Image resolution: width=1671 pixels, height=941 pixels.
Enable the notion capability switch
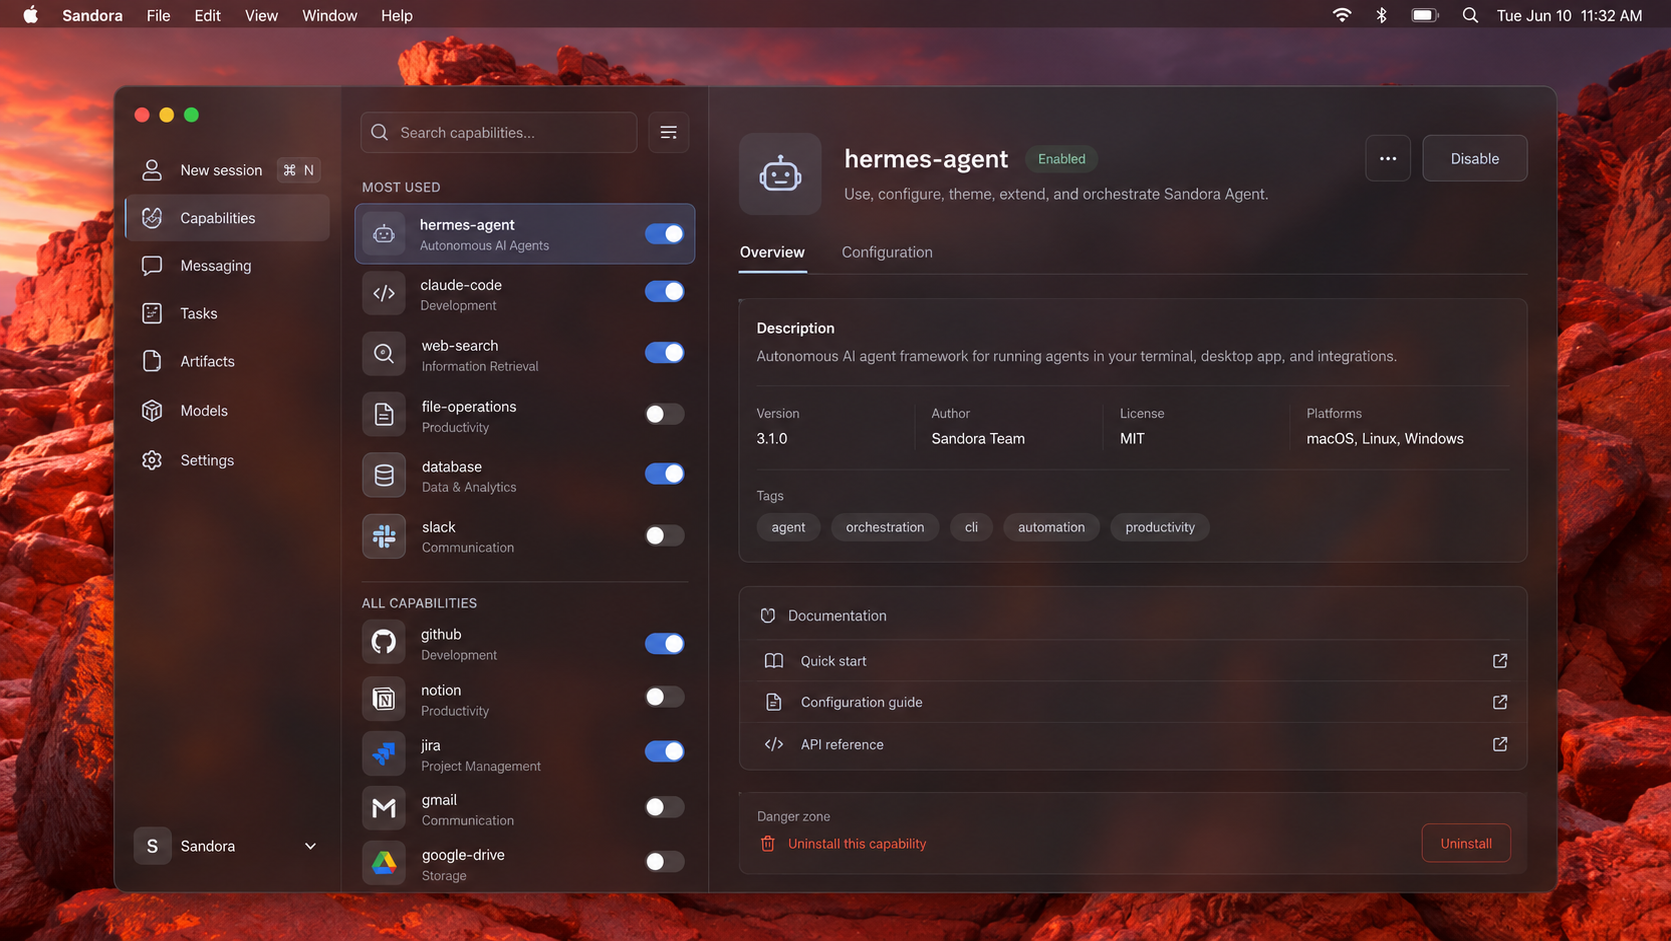[665, 697]
